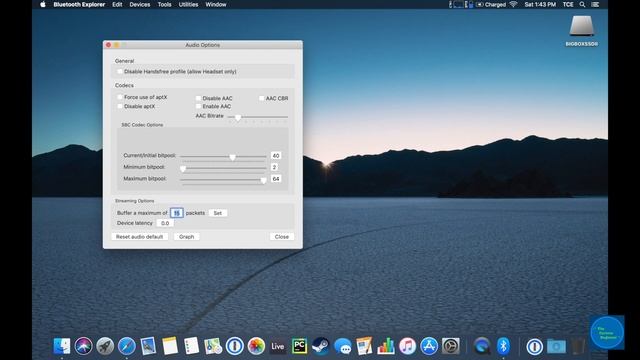Click battery Charged status in menu bar
The width and height of the screenshot is (640, 360).
[x=491, y=4]
